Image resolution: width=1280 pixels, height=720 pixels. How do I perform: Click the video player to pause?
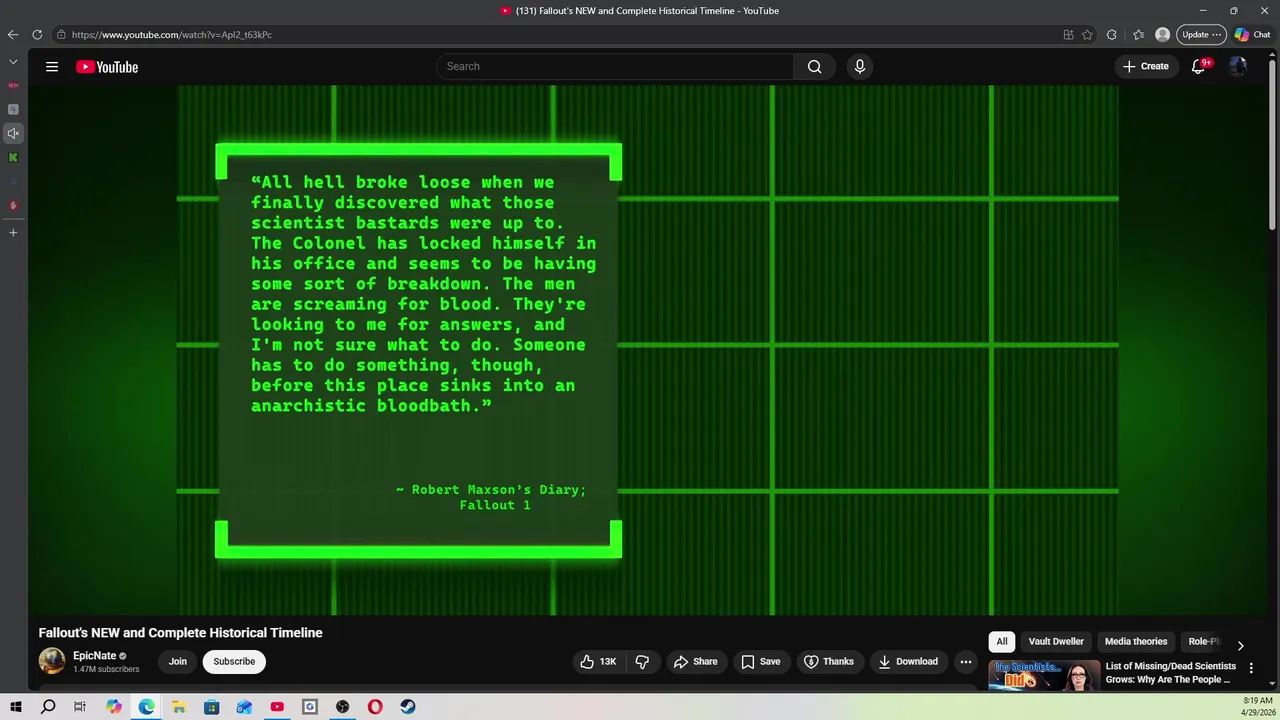(x=648, y=350)
